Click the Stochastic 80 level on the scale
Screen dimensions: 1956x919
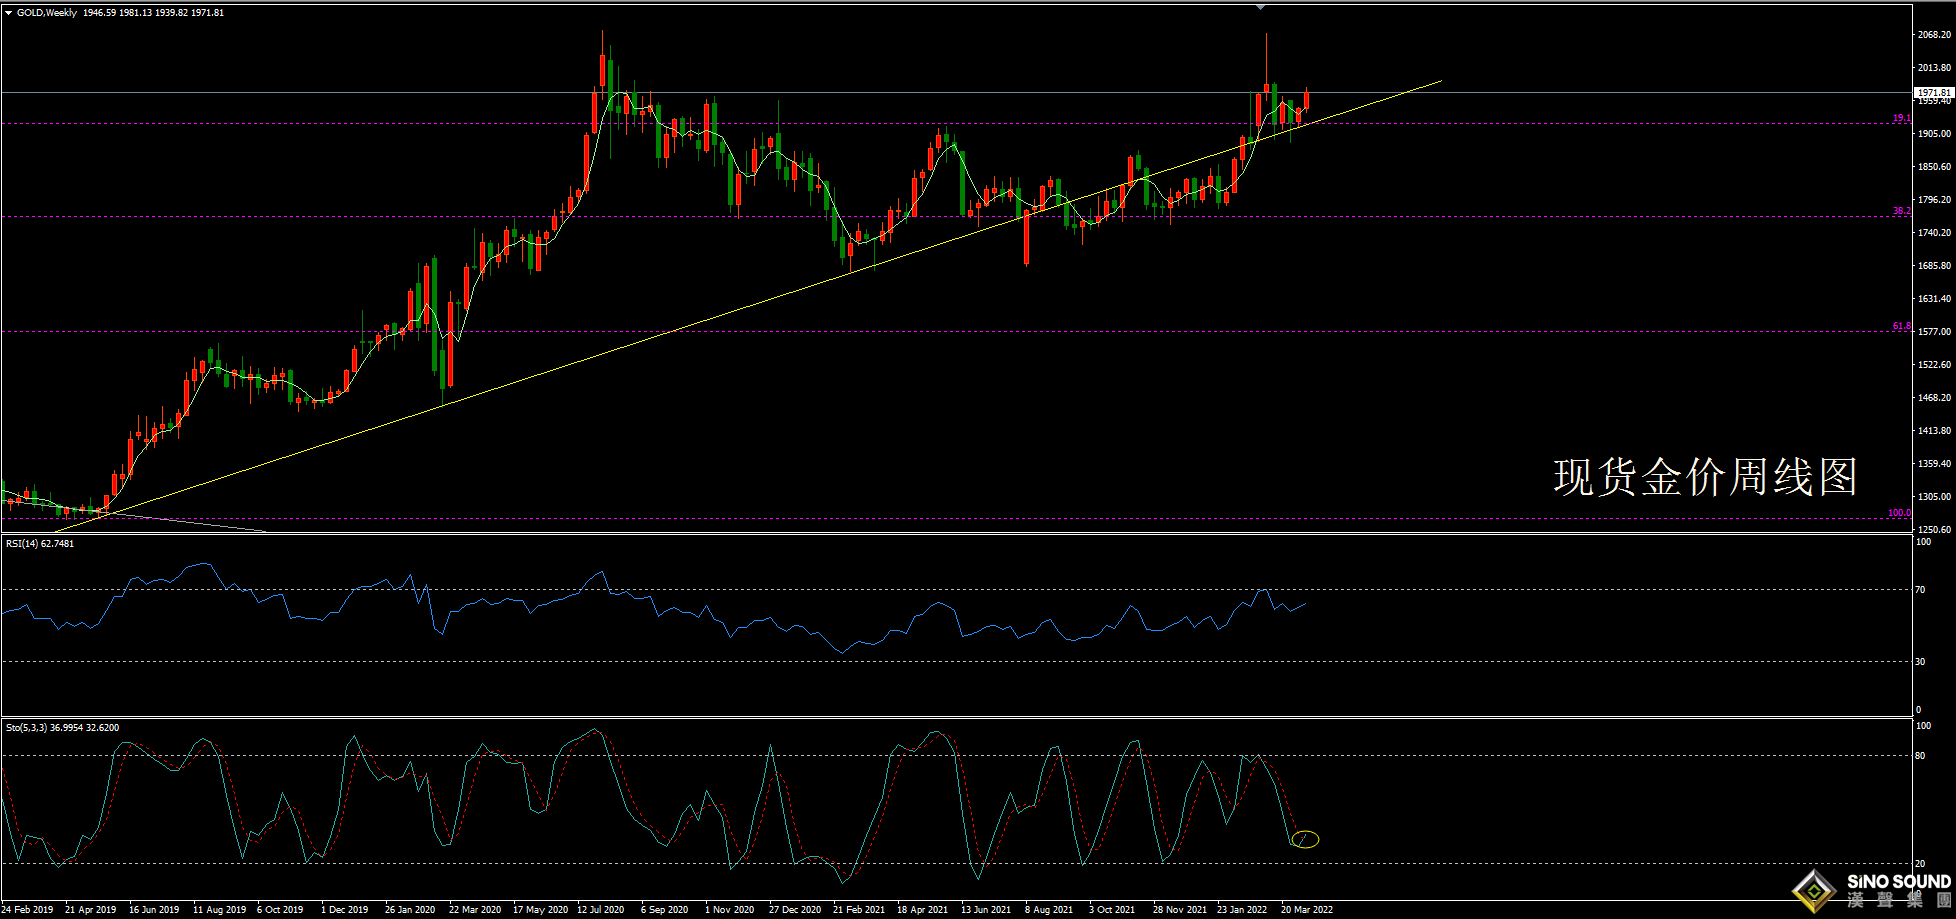tap(1920, 756)
